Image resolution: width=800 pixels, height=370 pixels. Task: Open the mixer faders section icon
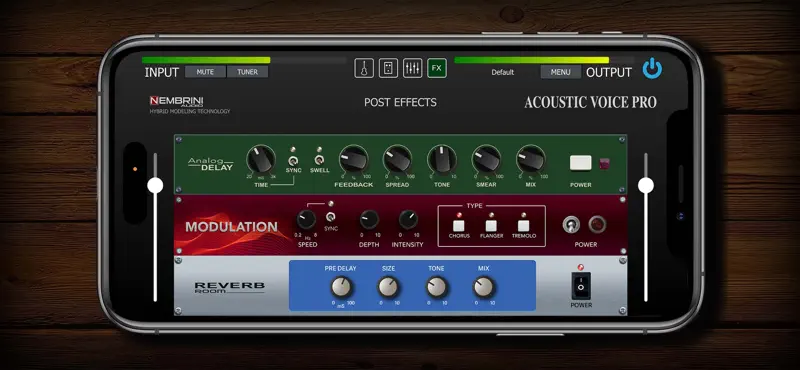pyautogui.click(x=412, y=68)
